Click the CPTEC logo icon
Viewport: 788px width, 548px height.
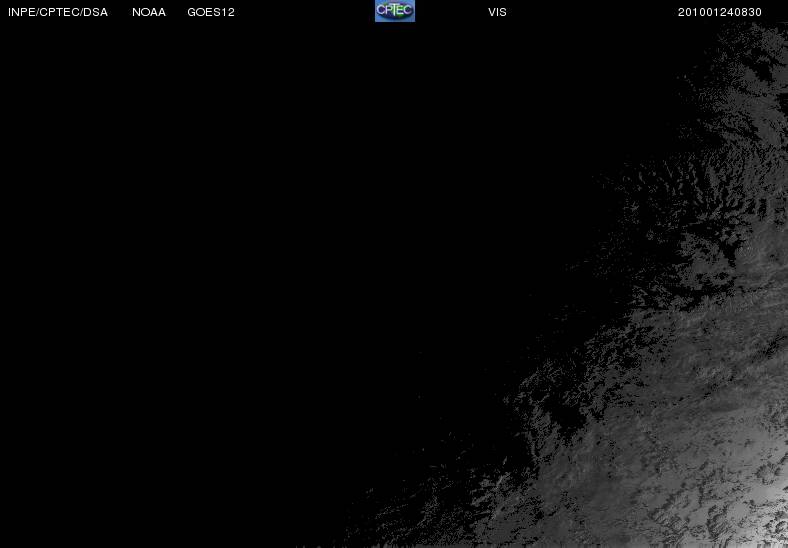[x=395, y=11]
